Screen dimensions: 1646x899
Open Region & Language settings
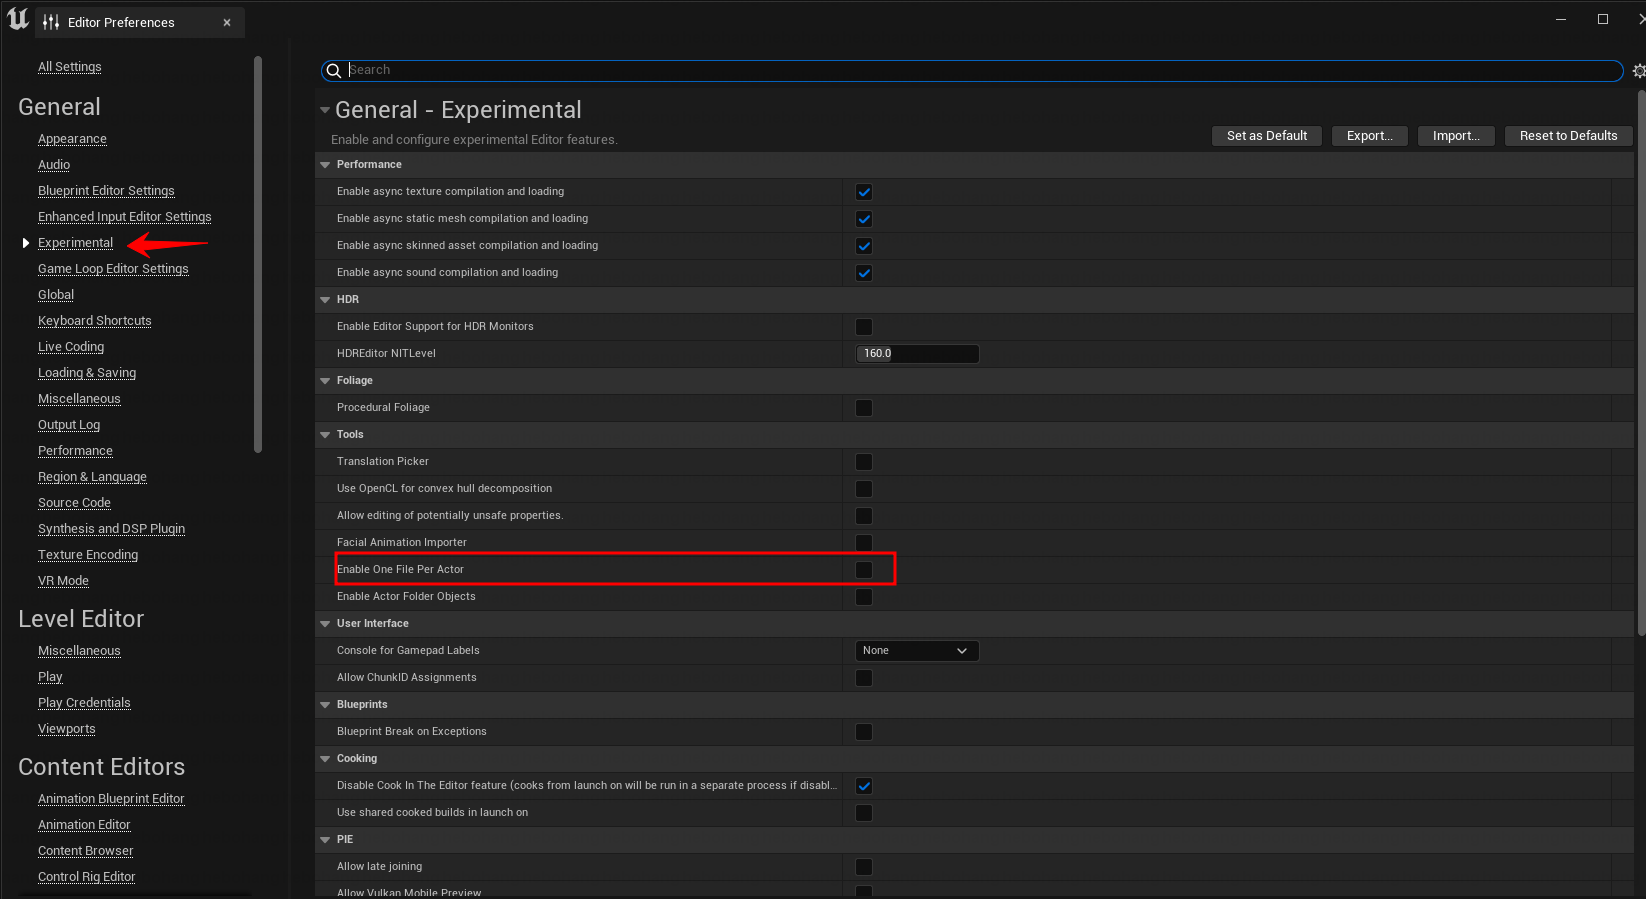click(x=92, y=477)
